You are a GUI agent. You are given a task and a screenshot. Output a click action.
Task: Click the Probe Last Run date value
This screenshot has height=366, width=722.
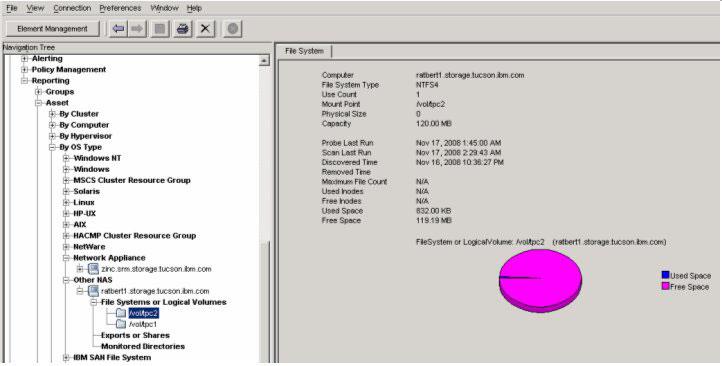click(458, 143)
